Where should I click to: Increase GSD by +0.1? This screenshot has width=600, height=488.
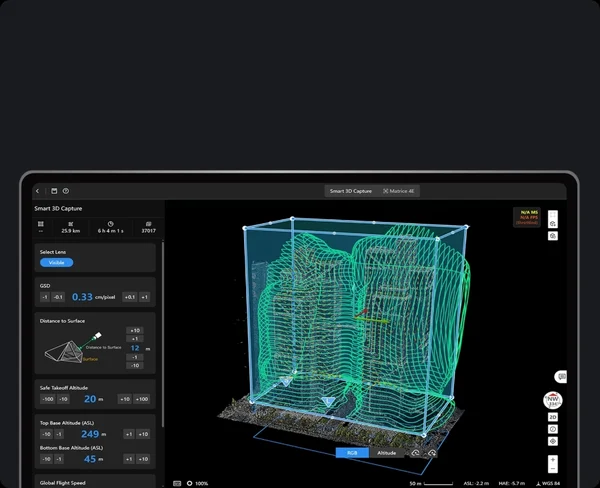point(128,297)
